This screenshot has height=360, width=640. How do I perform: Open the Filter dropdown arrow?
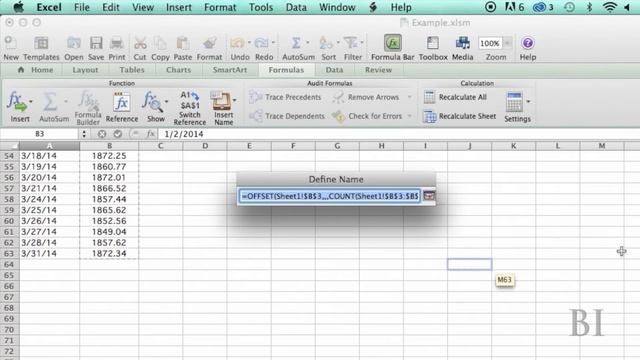[x=362, y=42]
